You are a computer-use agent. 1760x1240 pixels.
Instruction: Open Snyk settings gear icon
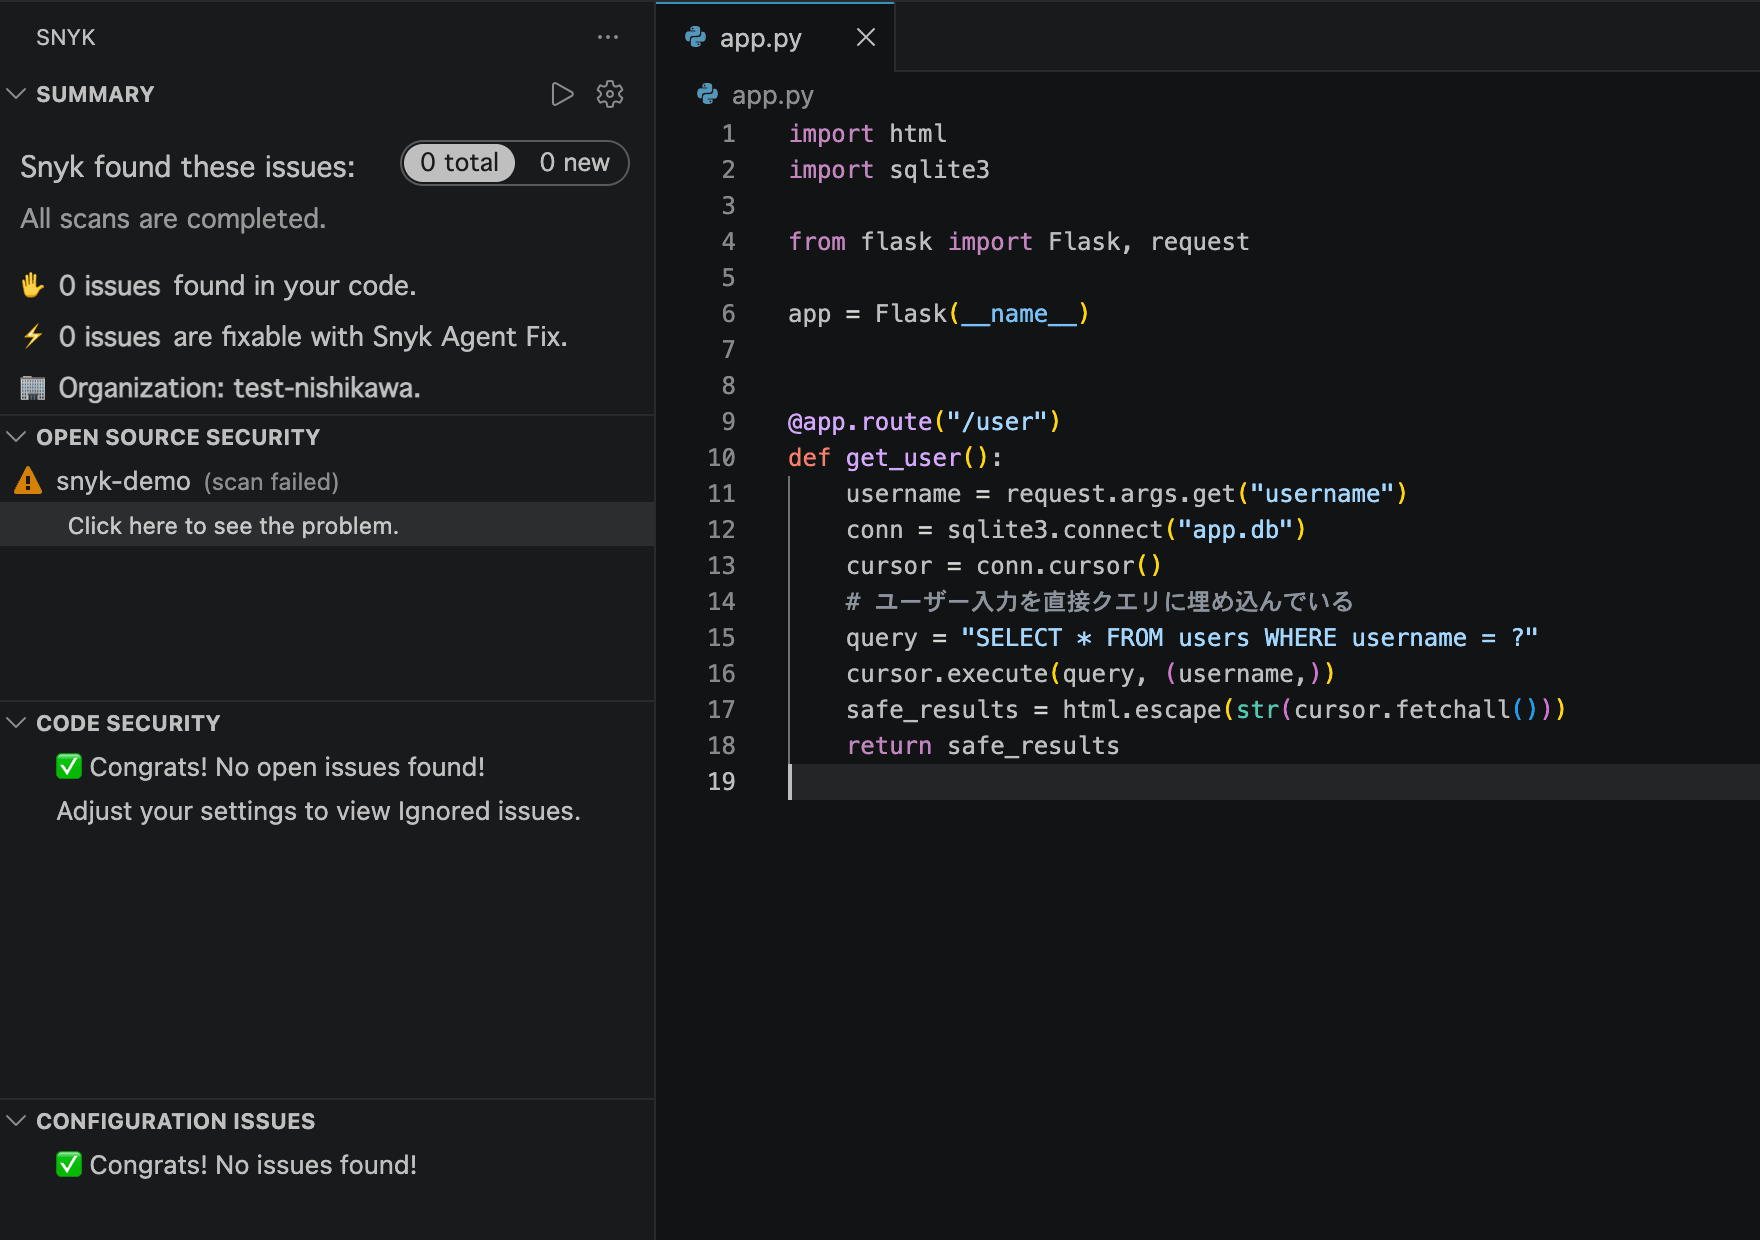(x=610, y=94)
